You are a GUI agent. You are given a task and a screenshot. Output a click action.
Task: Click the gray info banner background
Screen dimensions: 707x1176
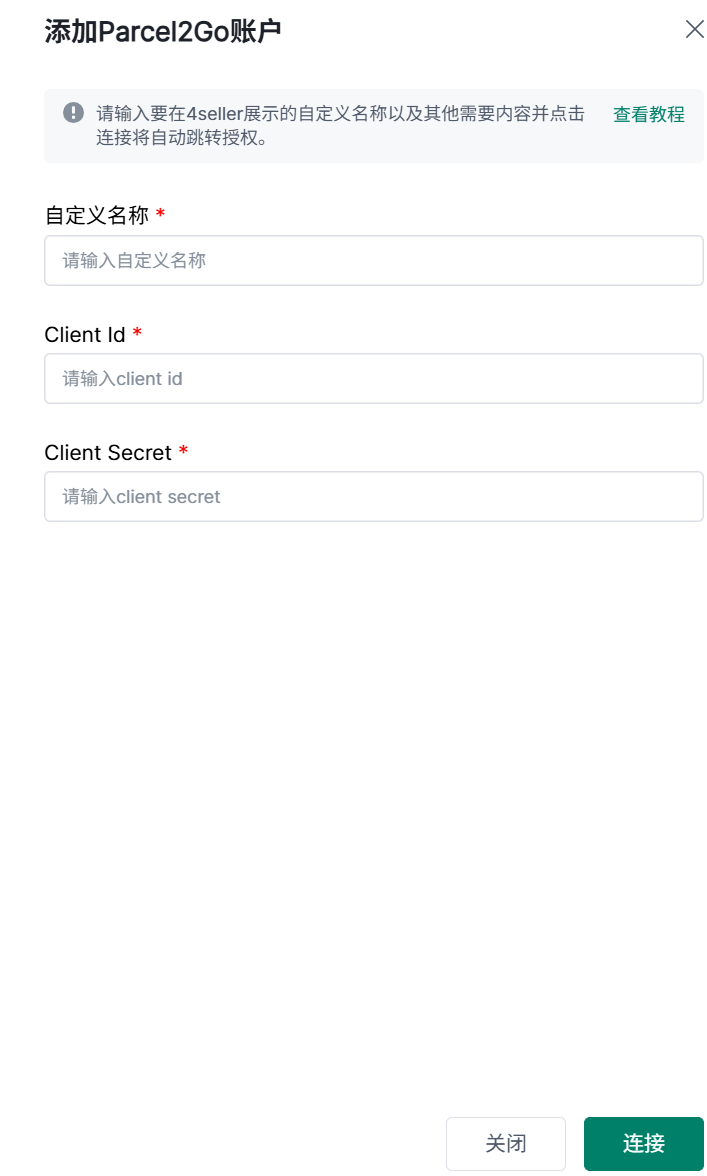click(373, 126)
